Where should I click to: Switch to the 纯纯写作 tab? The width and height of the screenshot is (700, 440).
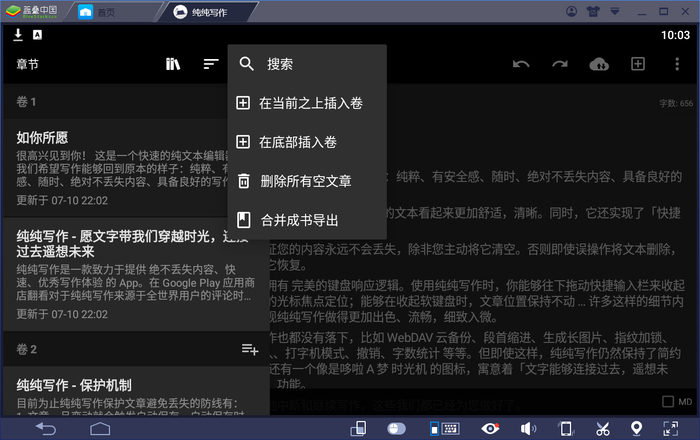point(200,12)
